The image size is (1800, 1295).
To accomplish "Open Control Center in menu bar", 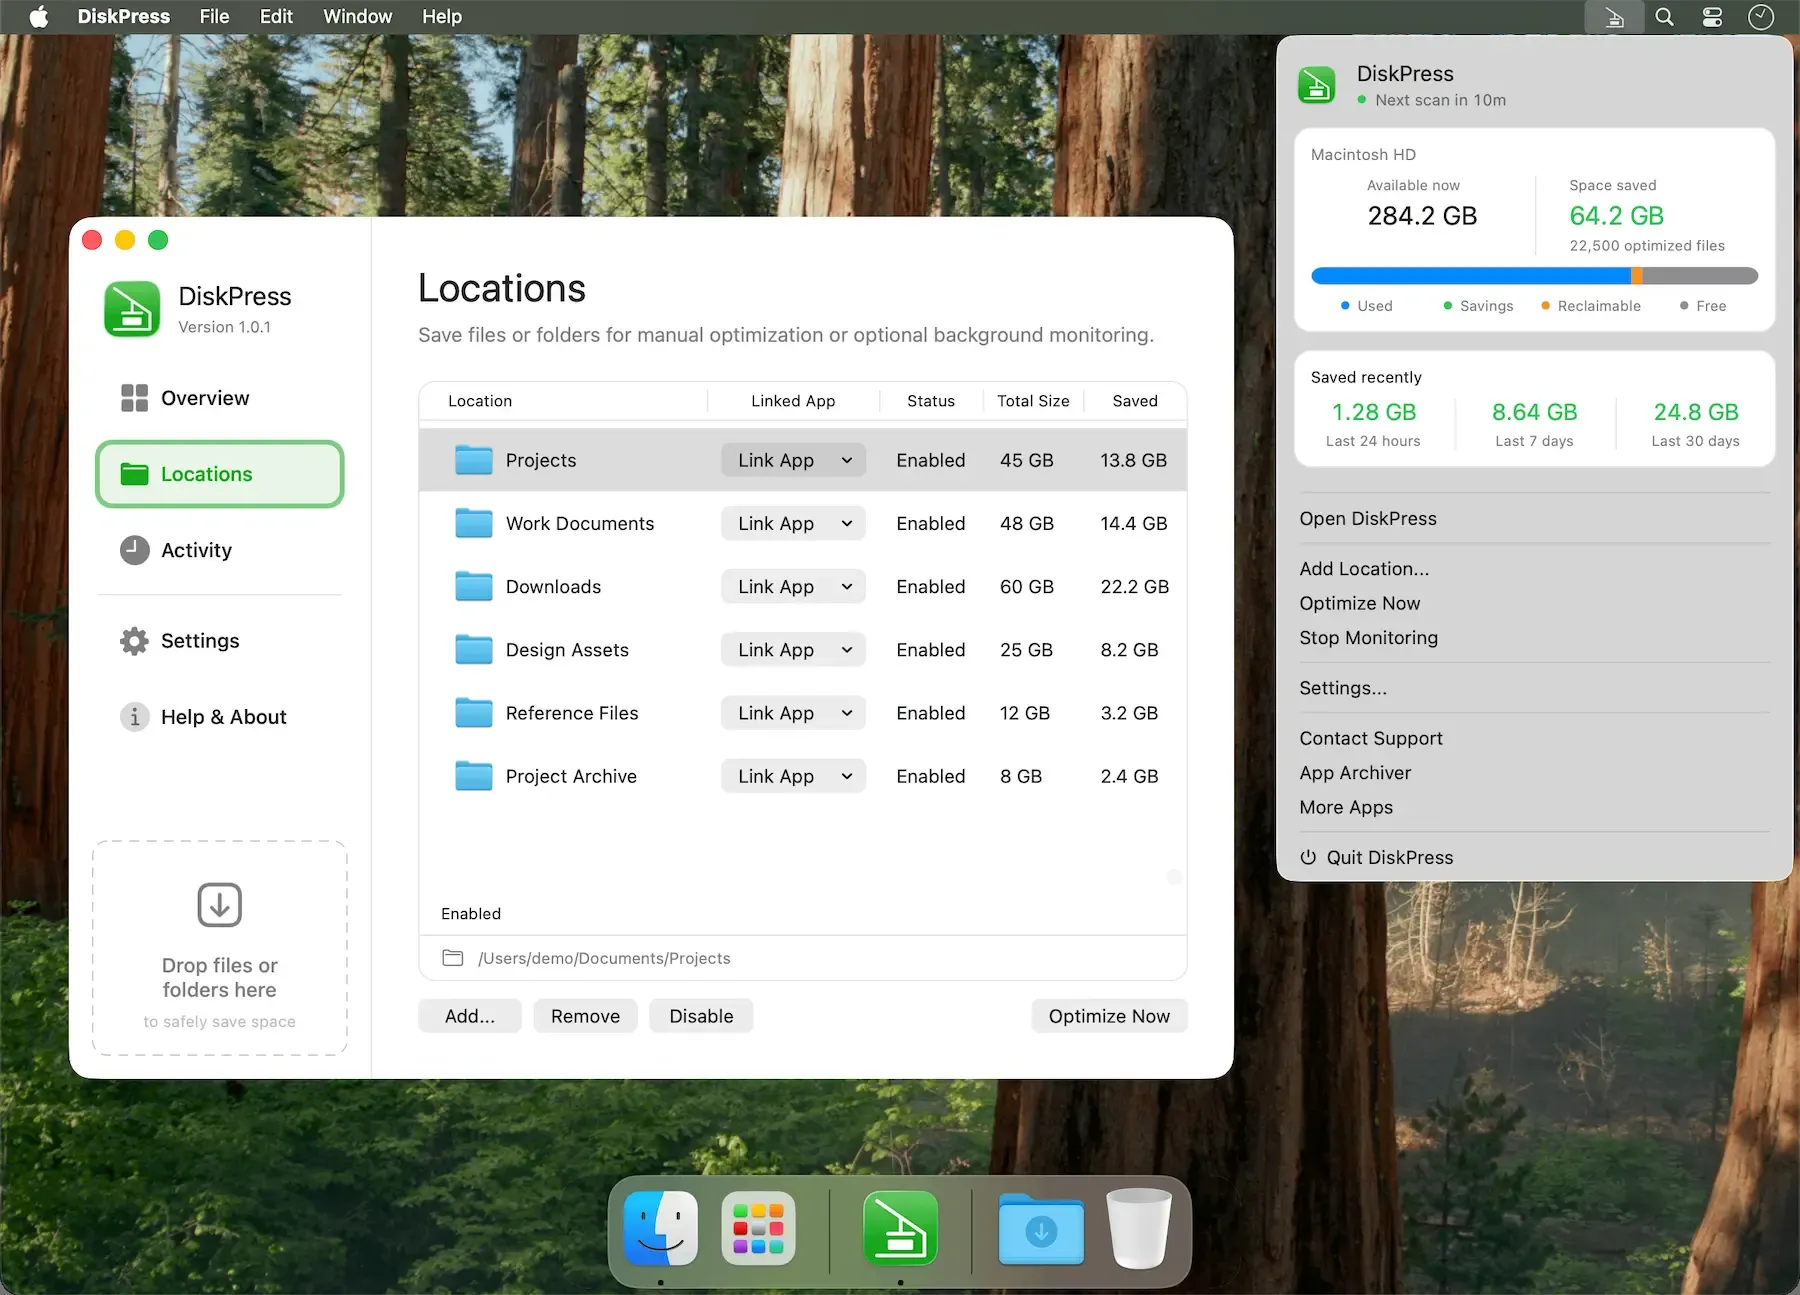I will (1712, 17).
